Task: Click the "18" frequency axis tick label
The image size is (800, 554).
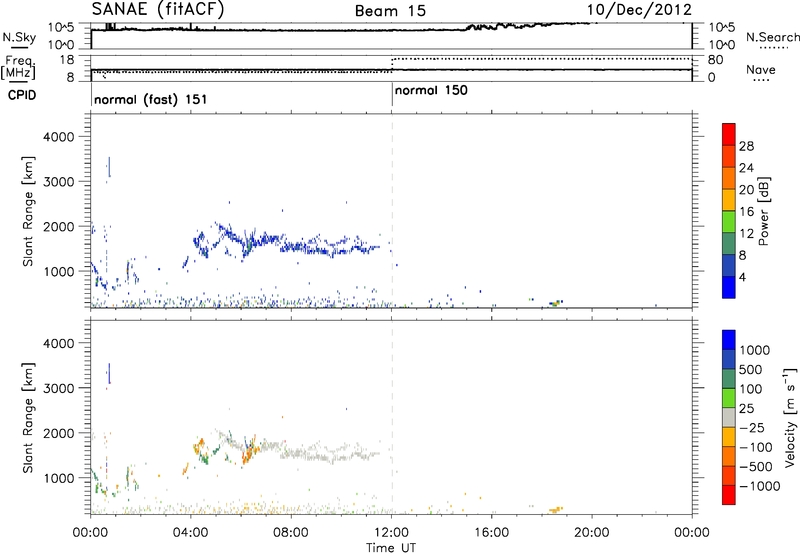Action: (x=67, y=60)
